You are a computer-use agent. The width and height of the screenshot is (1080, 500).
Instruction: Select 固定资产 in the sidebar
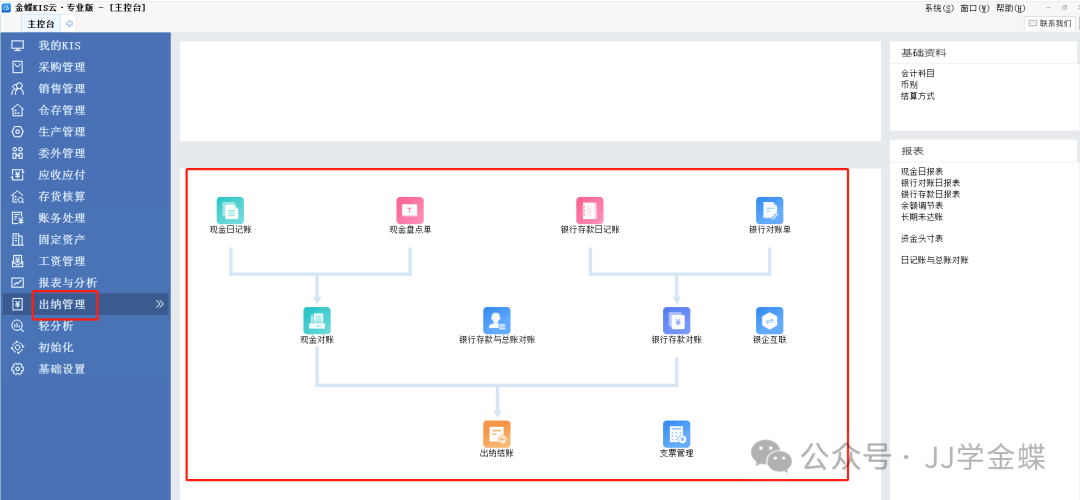(x=62, y=239)
